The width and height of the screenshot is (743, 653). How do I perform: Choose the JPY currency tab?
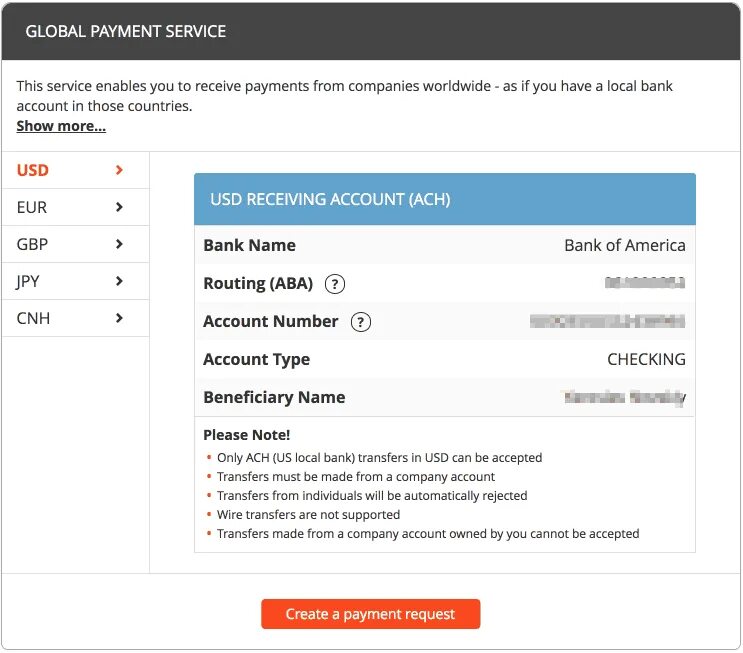click(28, 281)
